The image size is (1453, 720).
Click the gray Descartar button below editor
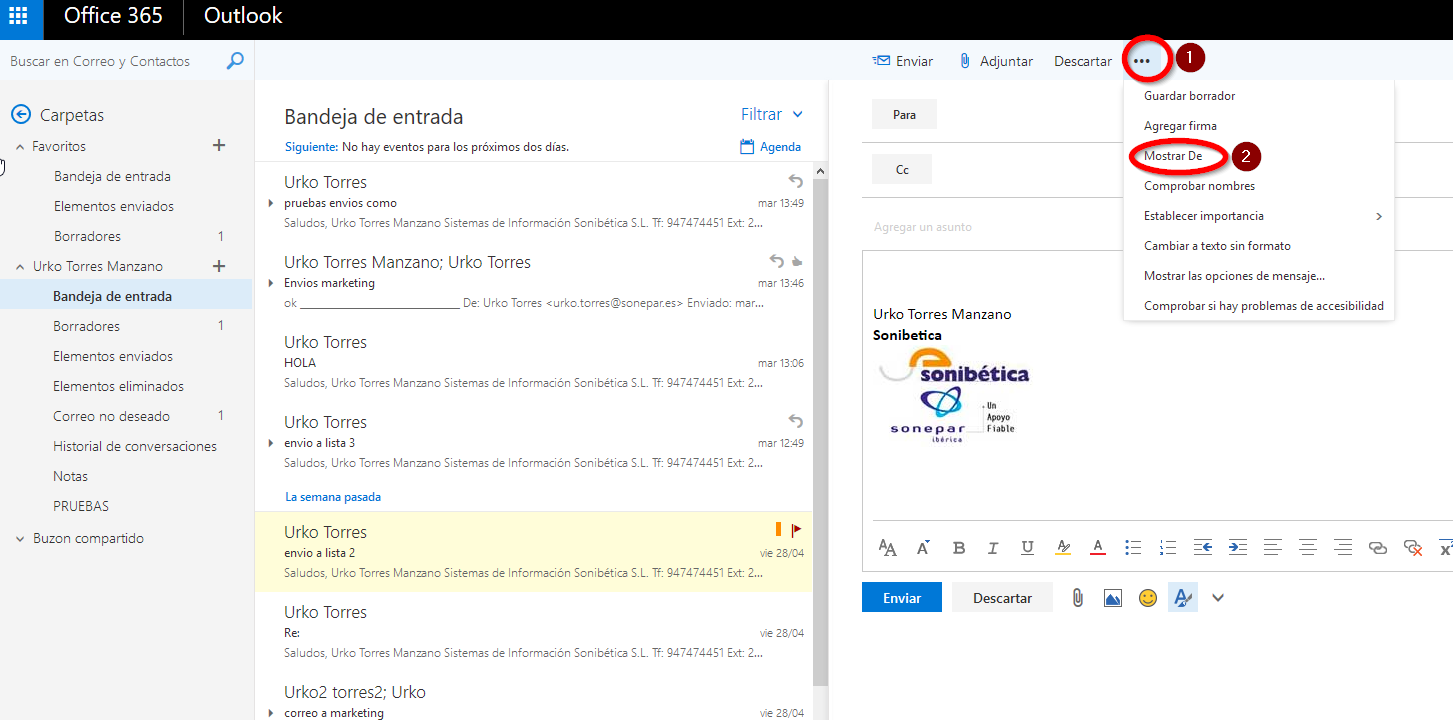click(x=1002, y=597)
